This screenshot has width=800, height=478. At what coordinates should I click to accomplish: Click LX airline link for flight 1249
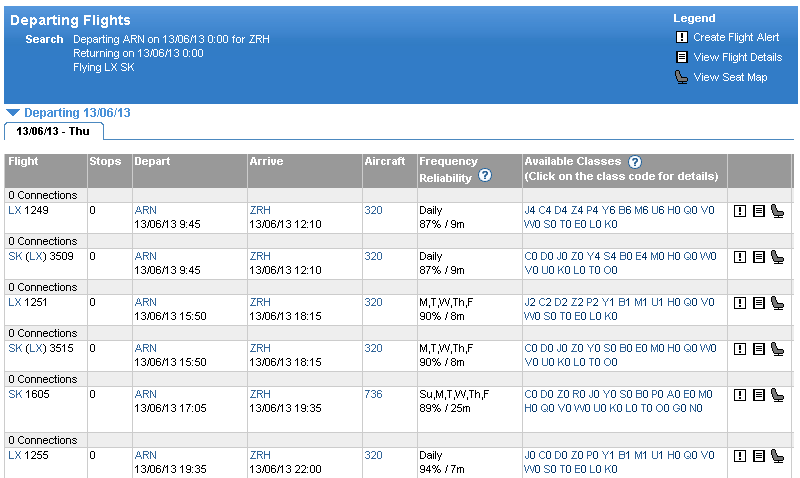point(14,210)
